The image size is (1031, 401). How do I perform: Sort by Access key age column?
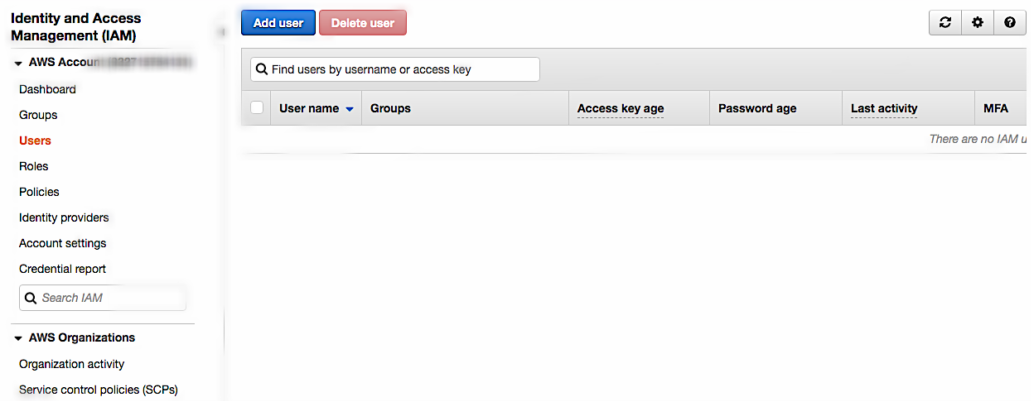620,108
